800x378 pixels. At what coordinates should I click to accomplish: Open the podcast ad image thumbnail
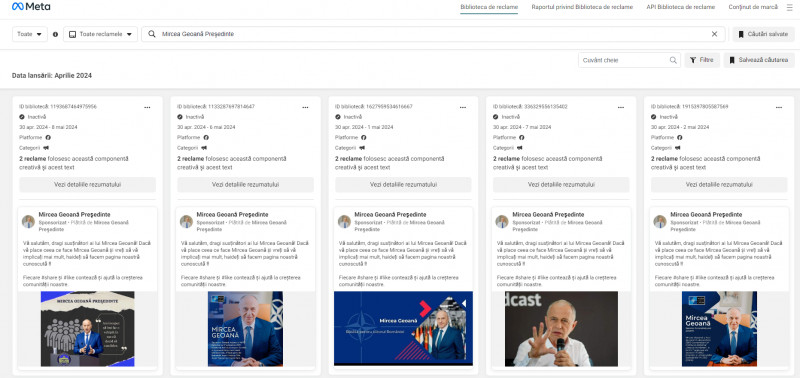pyautogui.click(x=561, y=329)
